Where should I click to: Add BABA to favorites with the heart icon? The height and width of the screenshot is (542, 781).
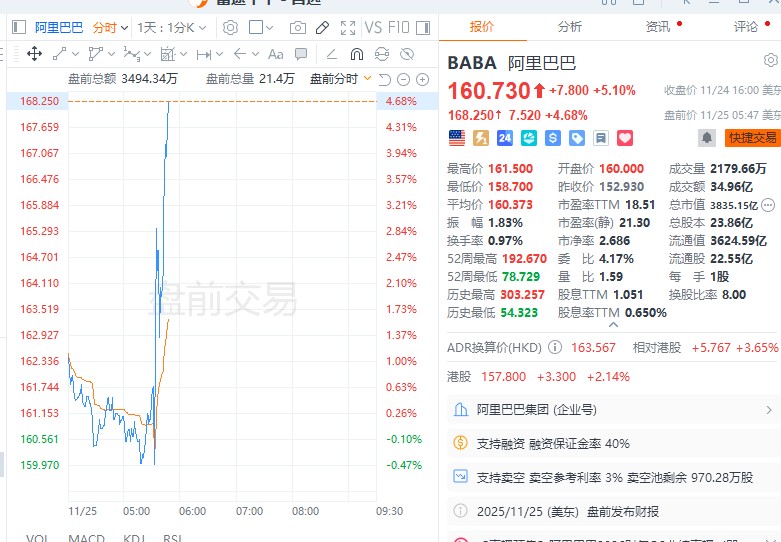point(625,138)
